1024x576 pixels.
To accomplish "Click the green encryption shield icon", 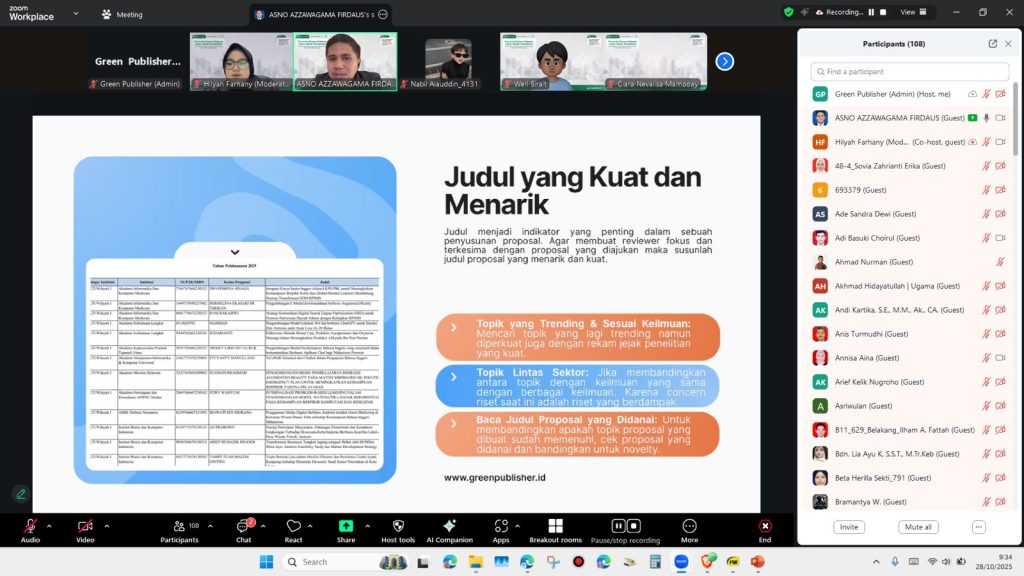I will point(789,12).
